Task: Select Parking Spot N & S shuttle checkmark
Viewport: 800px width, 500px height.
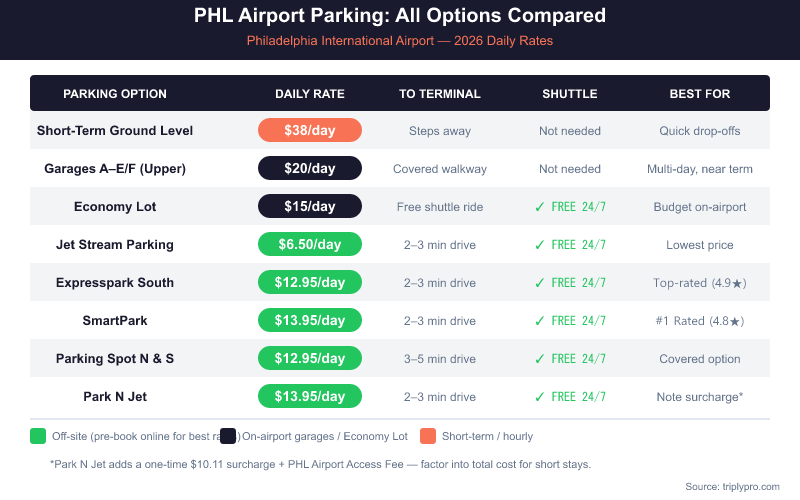Action: (539, 359)
